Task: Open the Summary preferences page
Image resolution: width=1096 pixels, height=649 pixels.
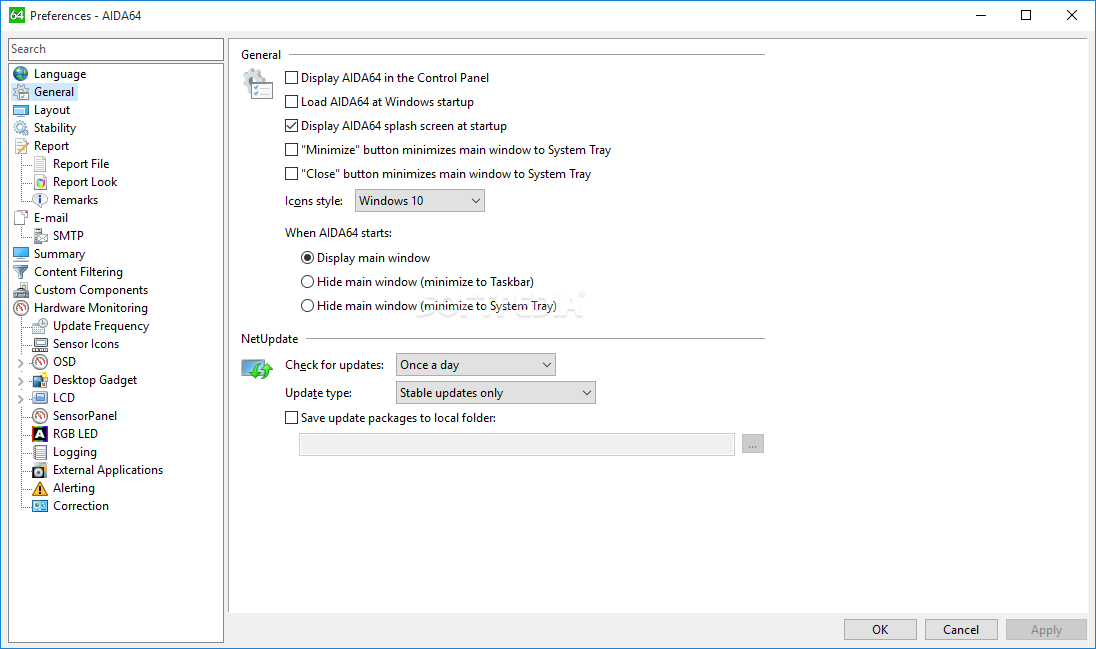Action: (x=59, y=254)
